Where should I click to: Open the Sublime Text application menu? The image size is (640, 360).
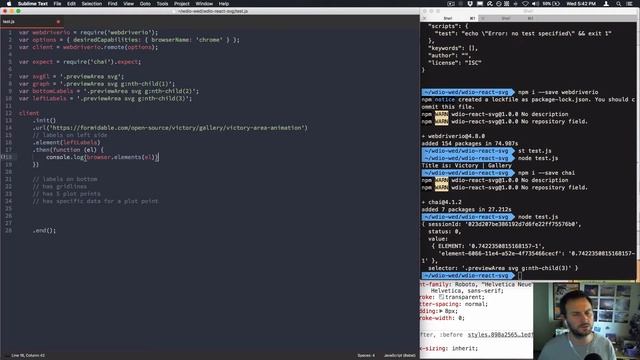[x=33, y=4]
